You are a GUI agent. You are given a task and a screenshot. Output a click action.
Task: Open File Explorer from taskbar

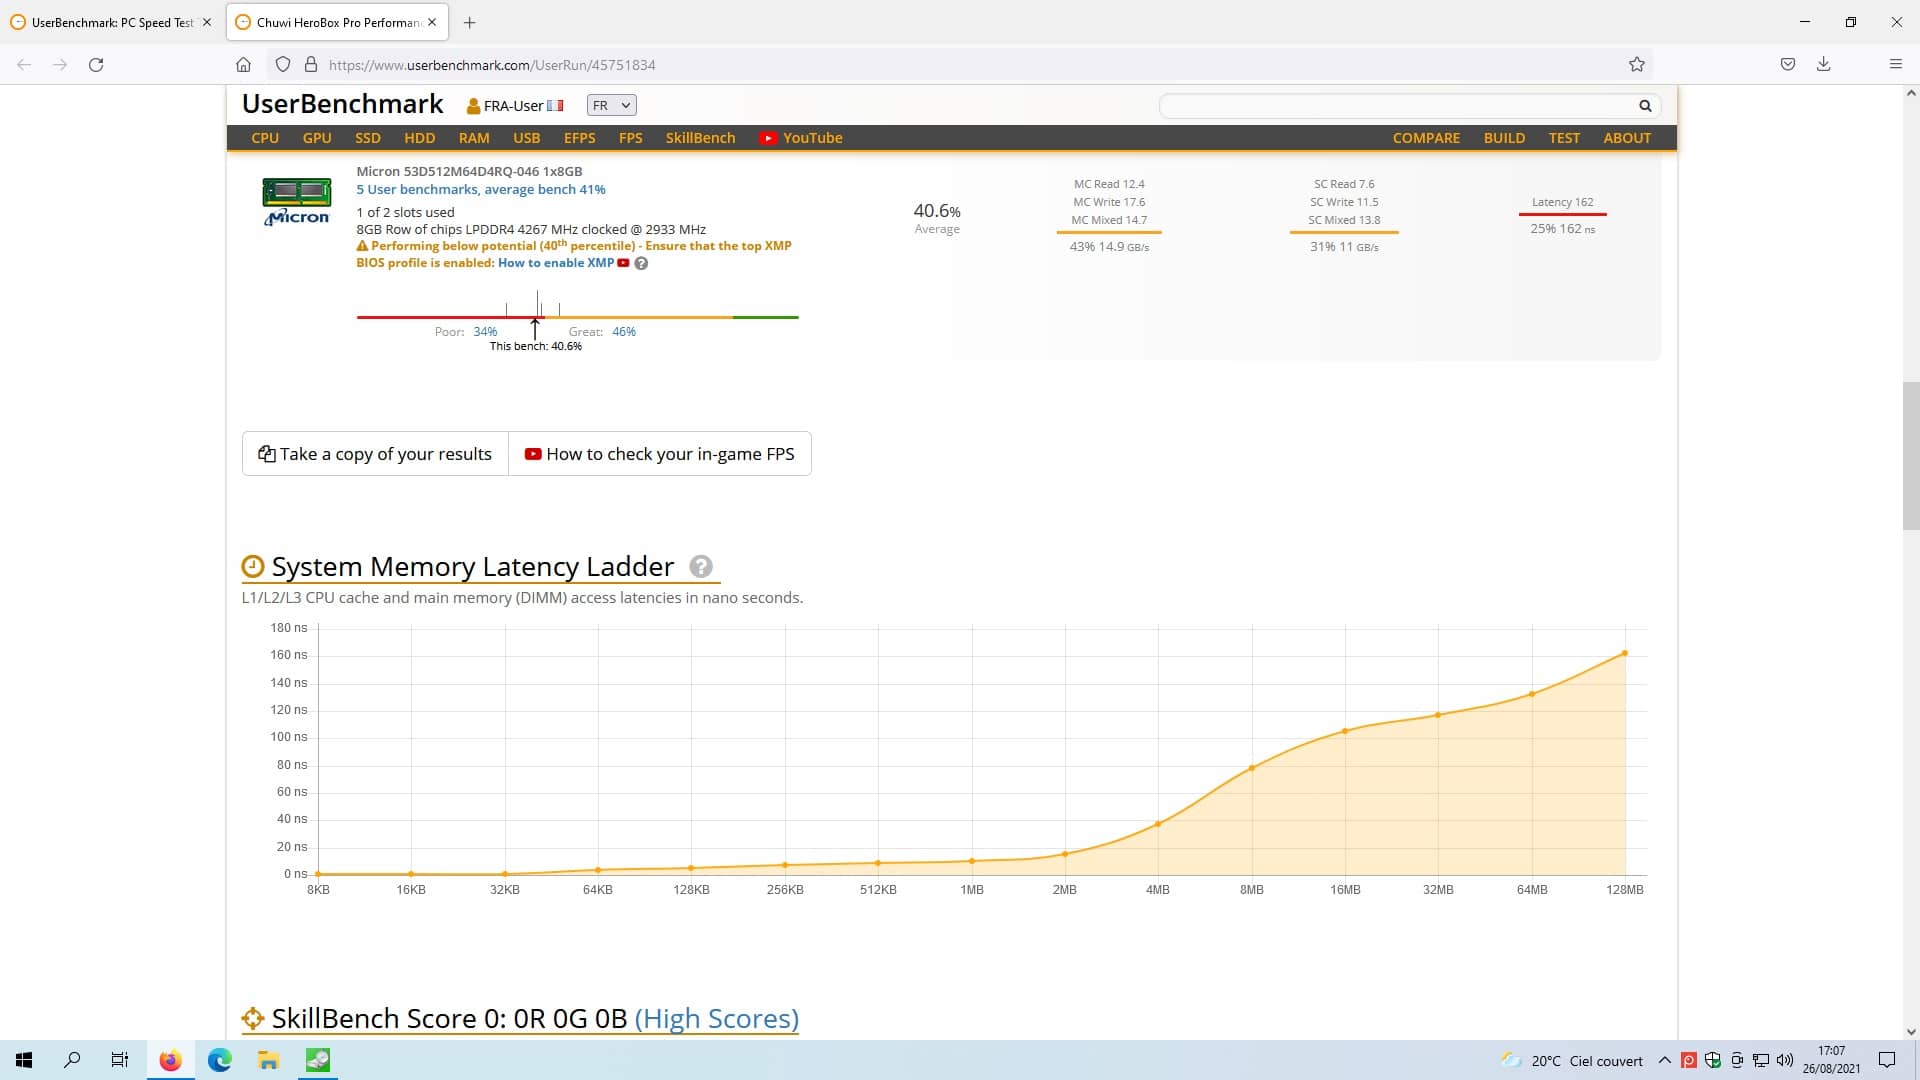point(268,1060)
